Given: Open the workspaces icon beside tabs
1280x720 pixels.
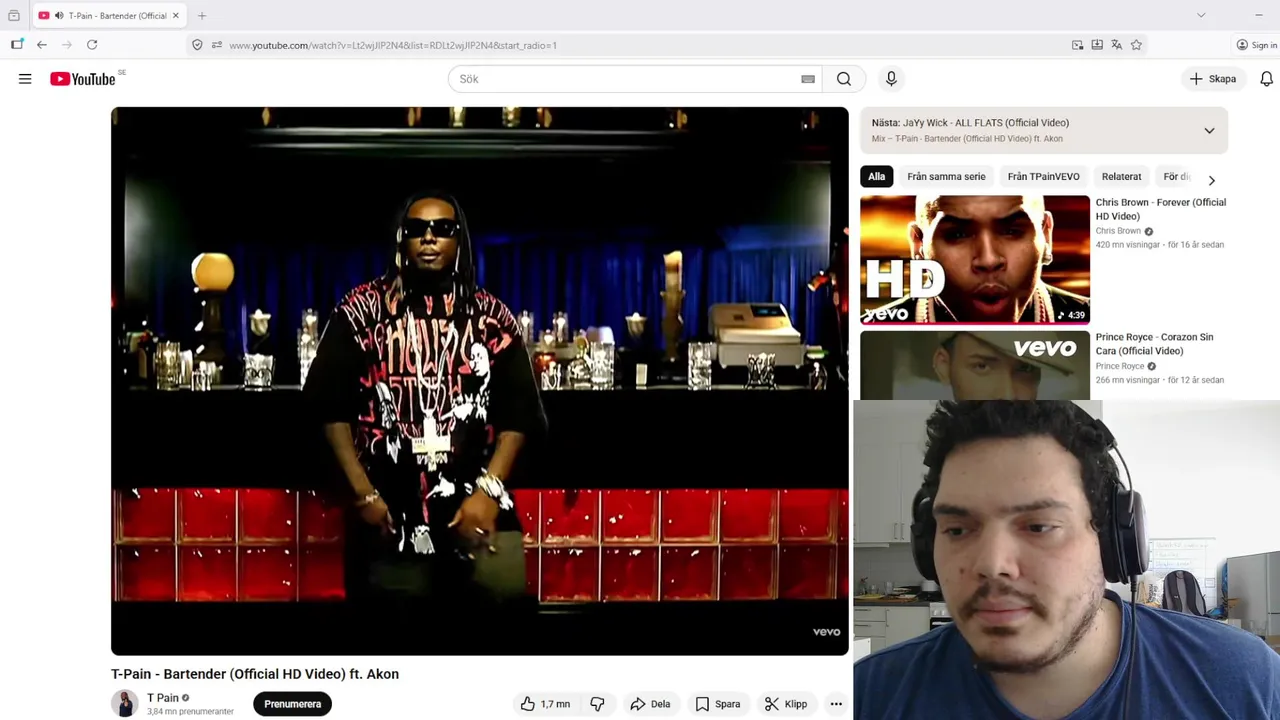Looking at the screenshot, I should point(14,16).
